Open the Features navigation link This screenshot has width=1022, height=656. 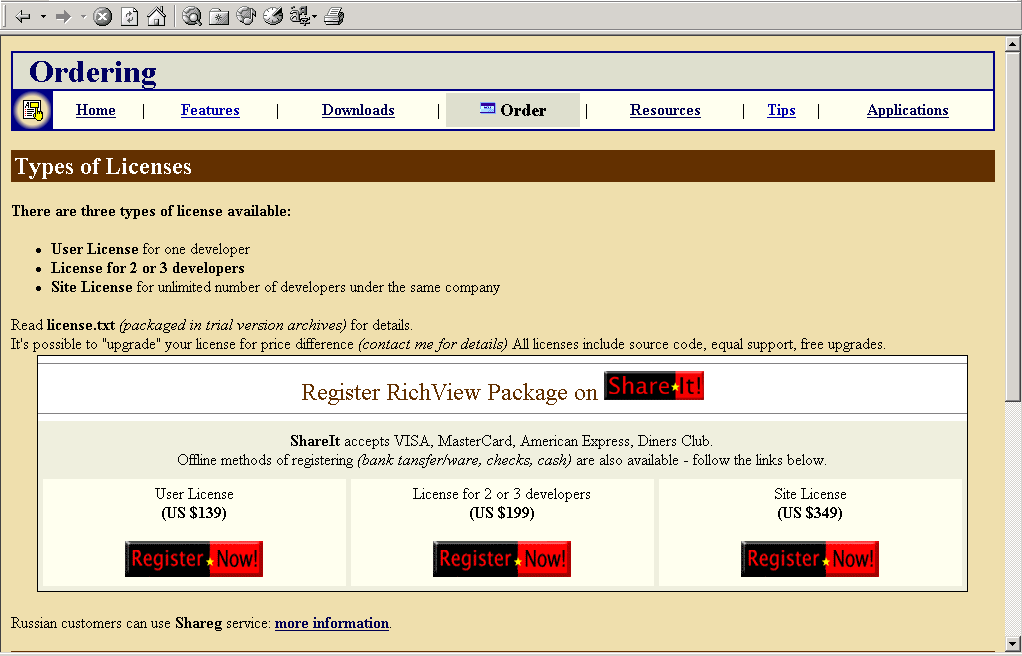pyautogui.click(x=210, y=110)
